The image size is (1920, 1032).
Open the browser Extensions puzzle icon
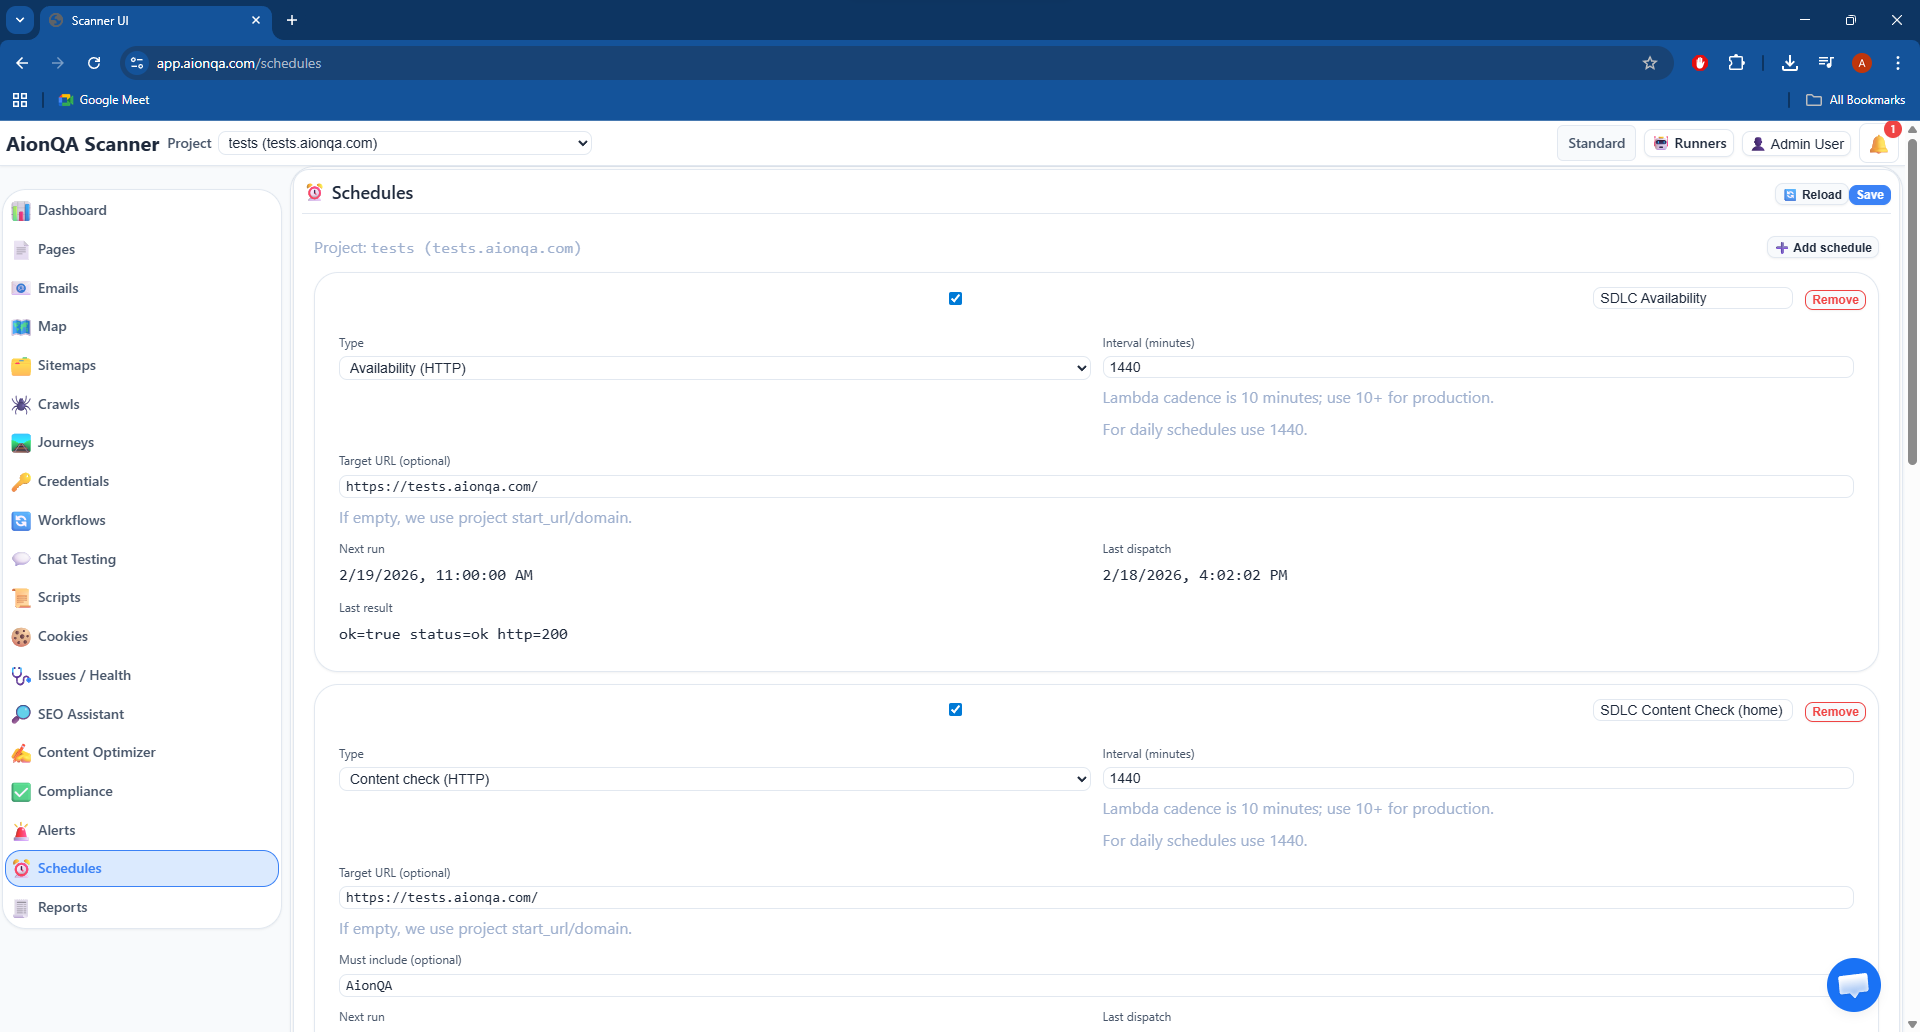pyautogui.click(x=1737, y=63)
